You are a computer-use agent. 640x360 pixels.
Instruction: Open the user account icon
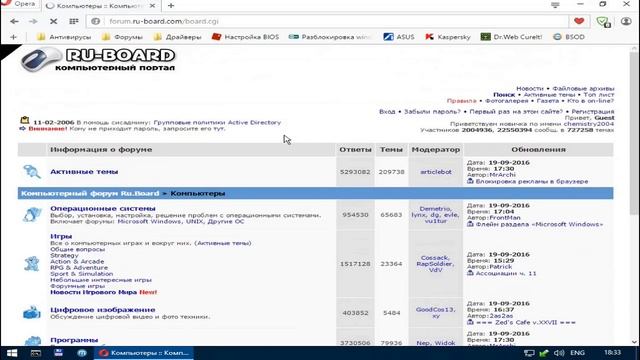pos(626,21)
